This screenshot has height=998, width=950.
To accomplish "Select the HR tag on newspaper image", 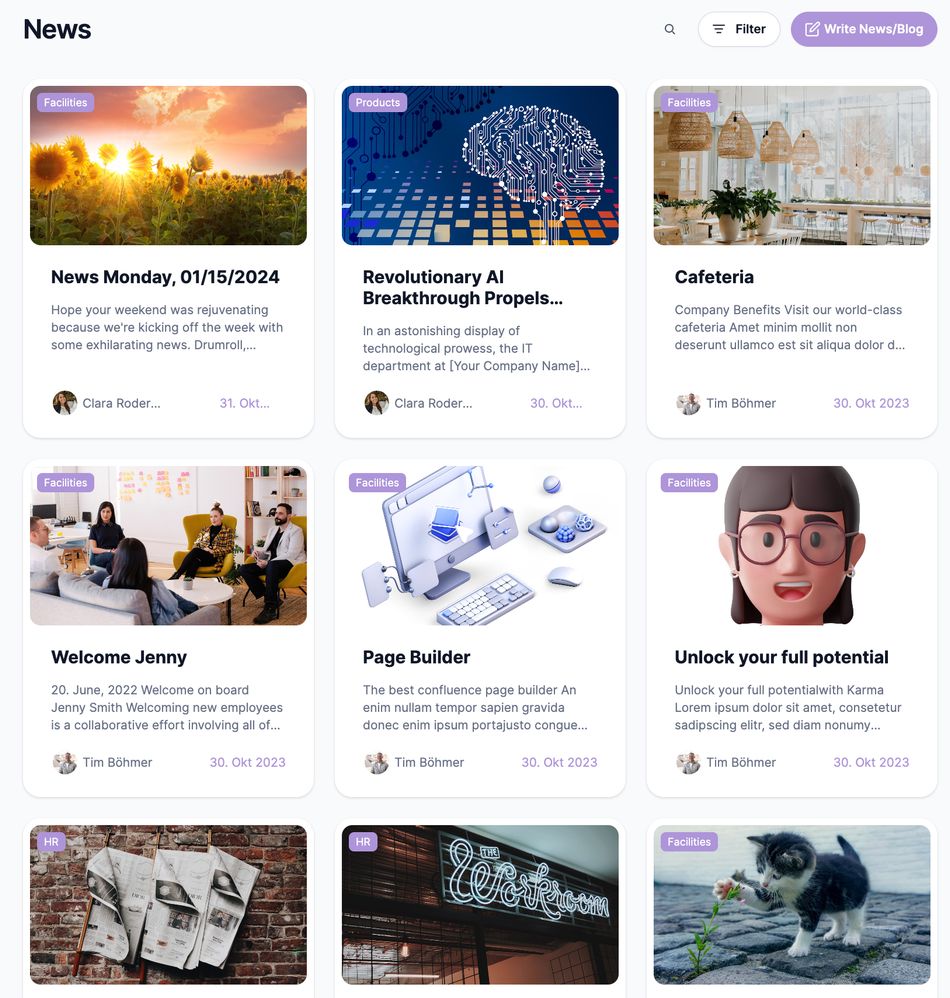I will [x=51, y=841].
